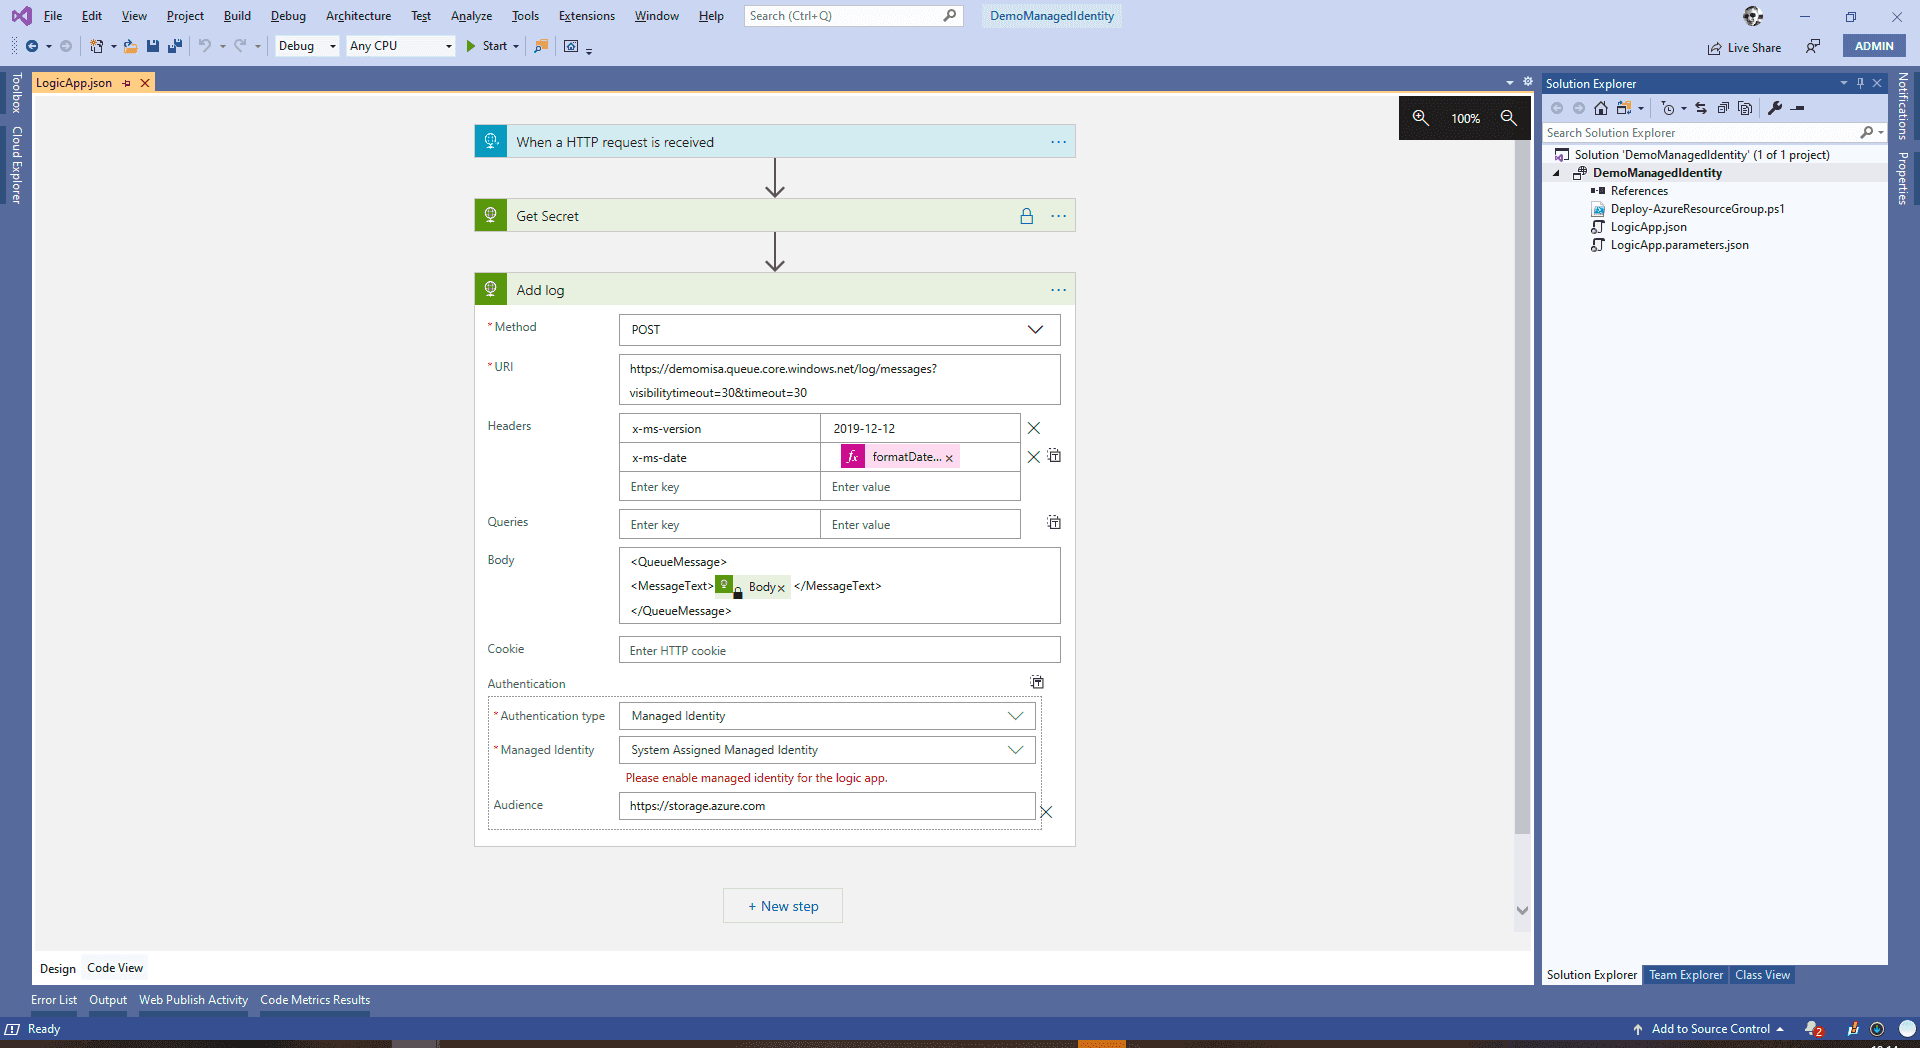Collapse the DemoManagedIdentity project node
This screenshot has width=1920, height=1048.
(x=1556, y=173)
